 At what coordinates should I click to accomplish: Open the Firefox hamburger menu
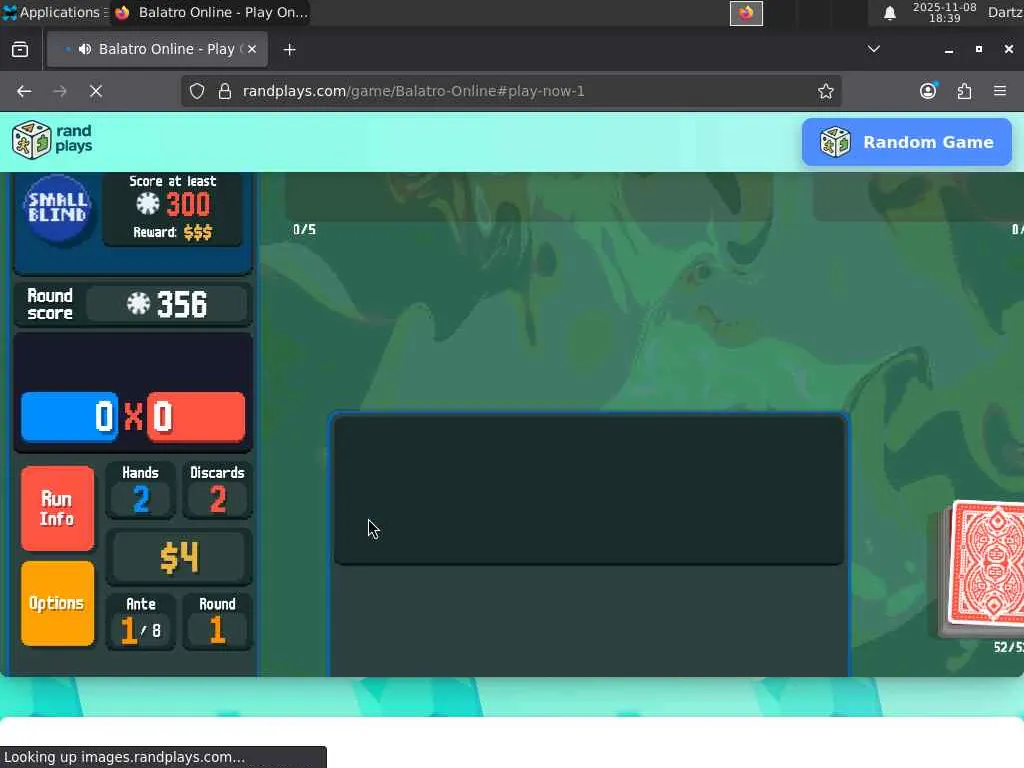(x=1000, y=91)
